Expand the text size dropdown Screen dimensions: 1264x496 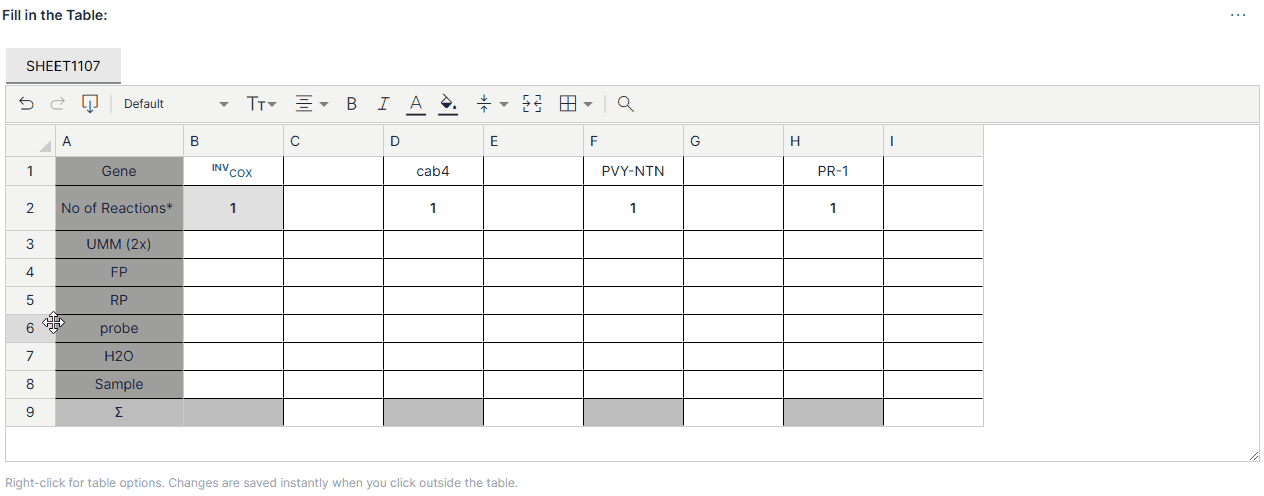tap(262, 104)
